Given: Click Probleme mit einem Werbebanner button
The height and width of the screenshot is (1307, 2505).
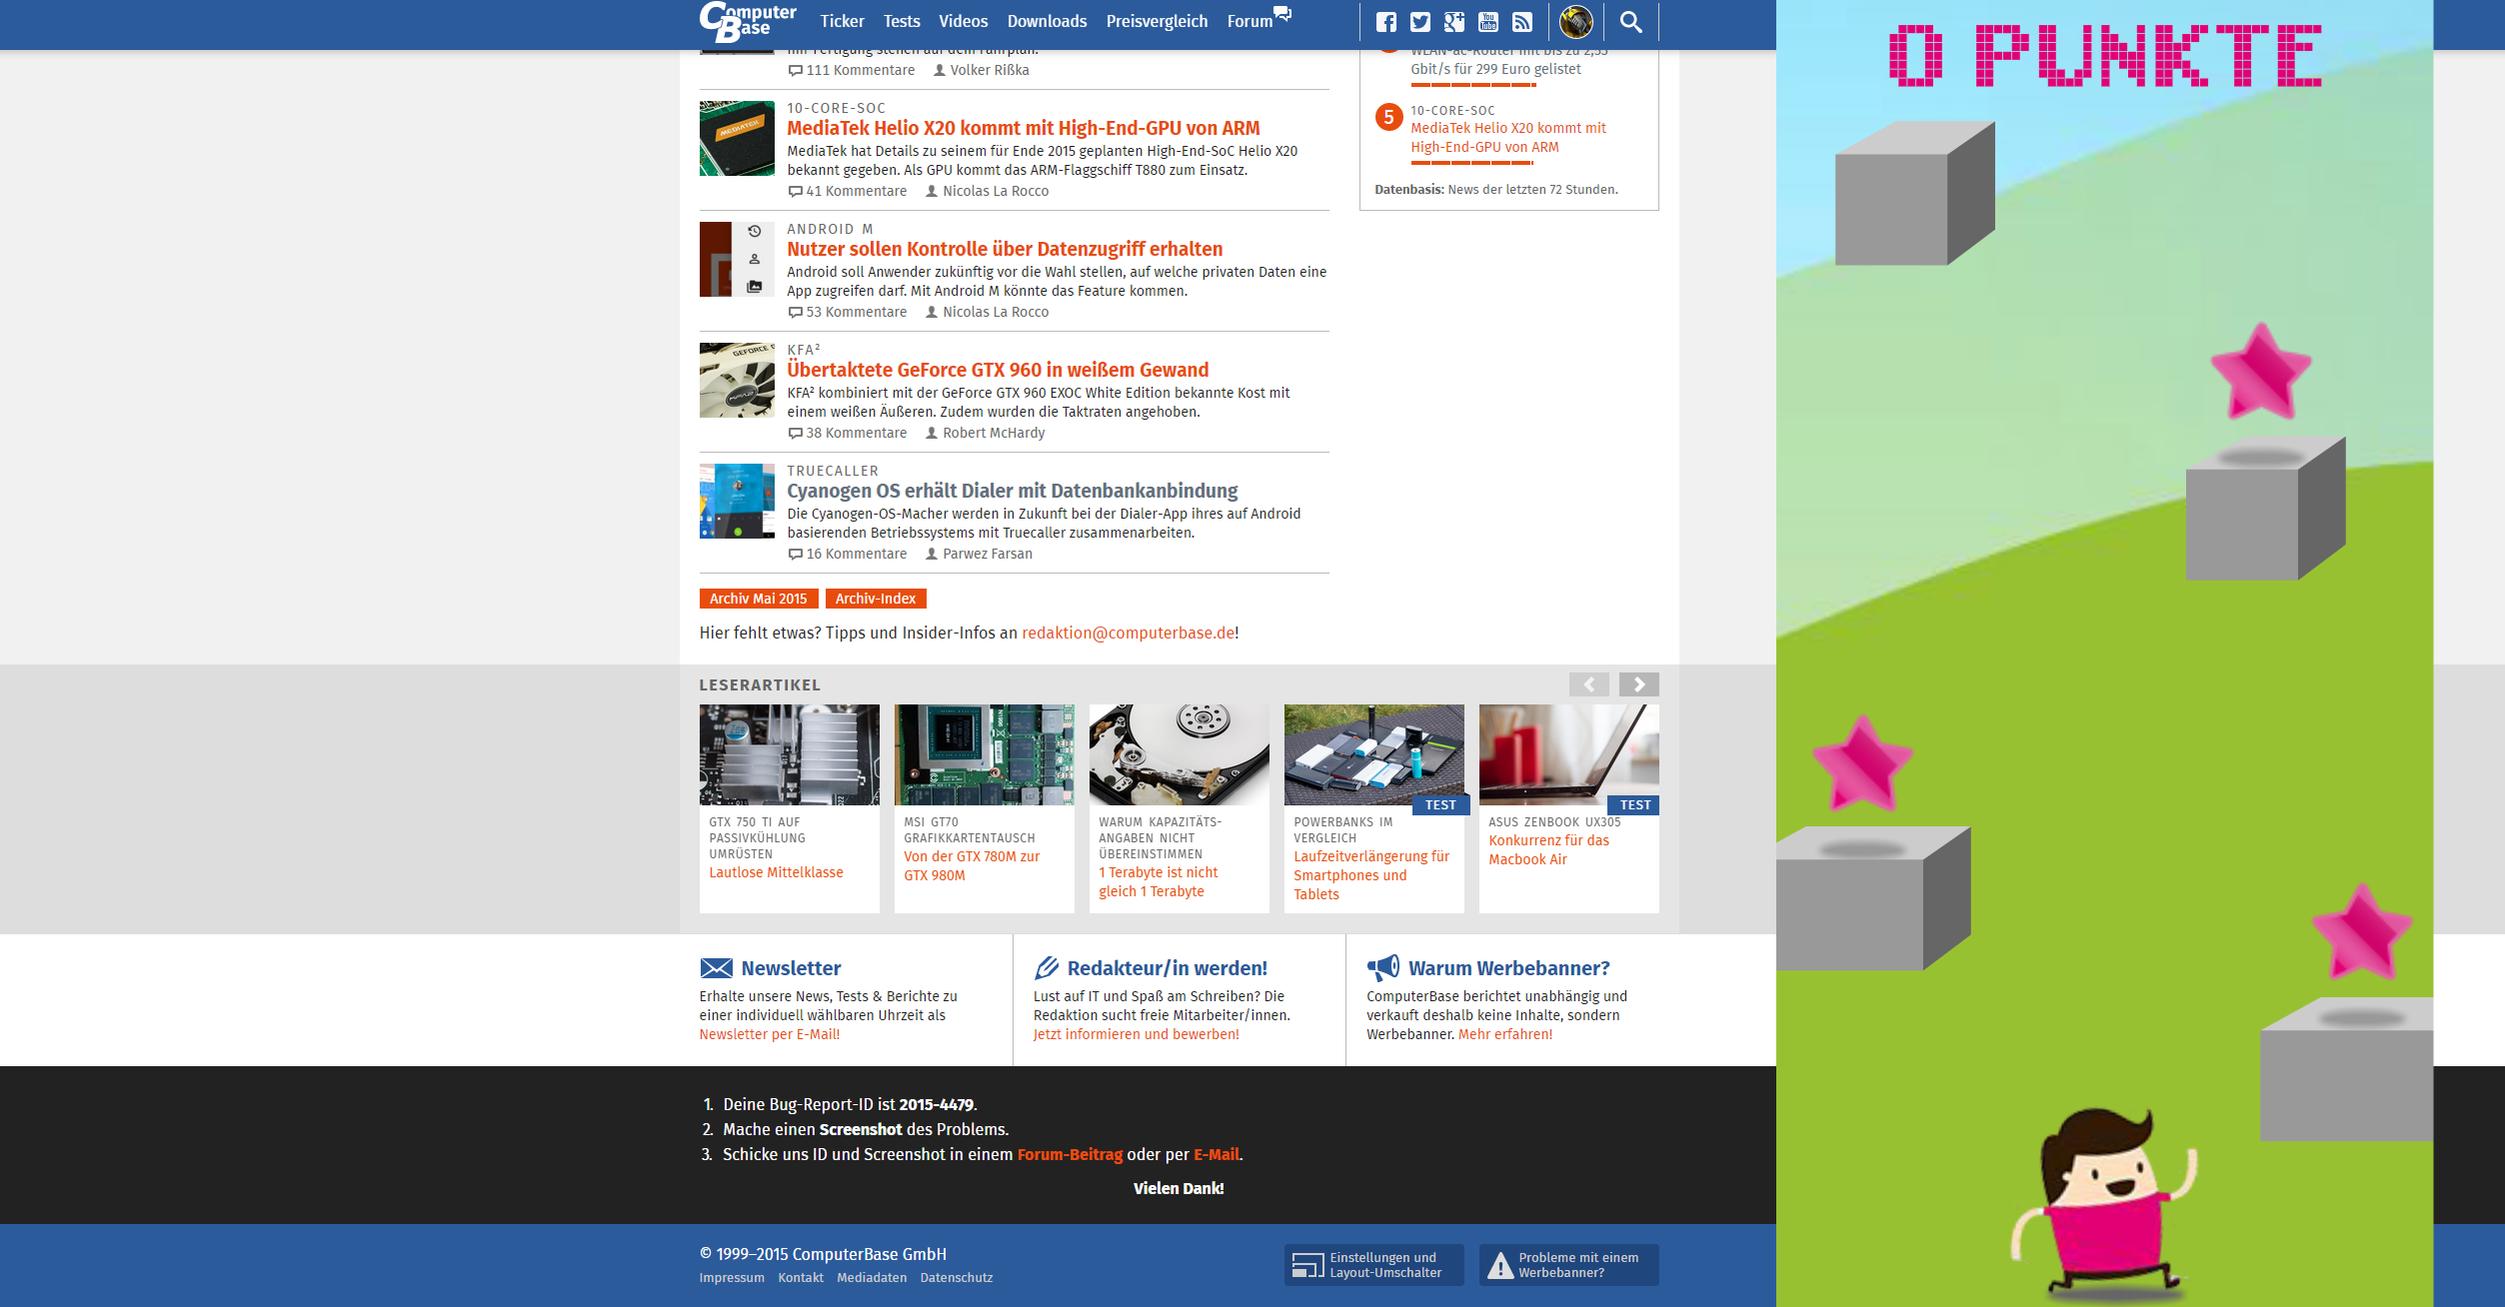Looking at the screenshot, I should (1568, 1265).
